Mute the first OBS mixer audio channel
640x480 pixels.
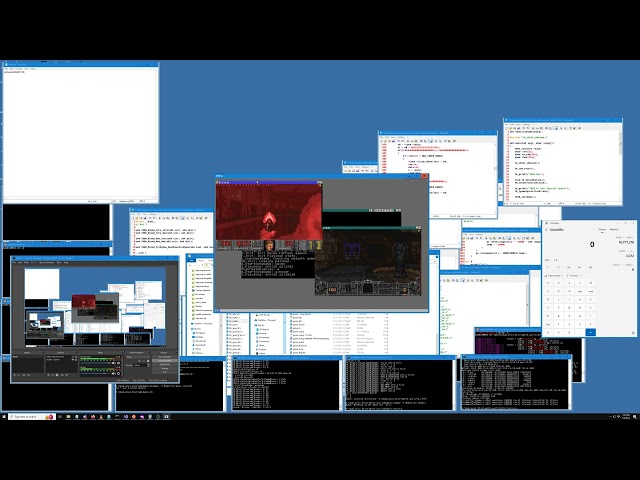(x=113, y=363)
